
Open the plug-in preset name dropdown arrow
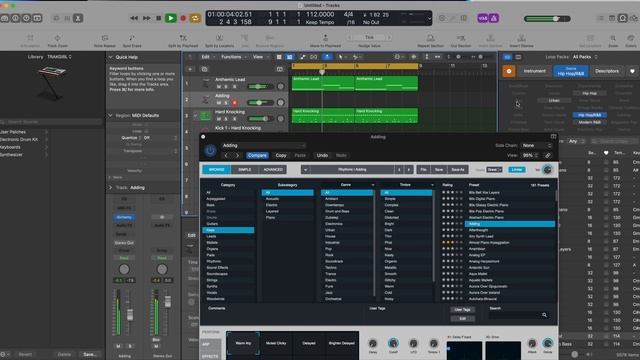pyautogui.click(x=305, y=169)
